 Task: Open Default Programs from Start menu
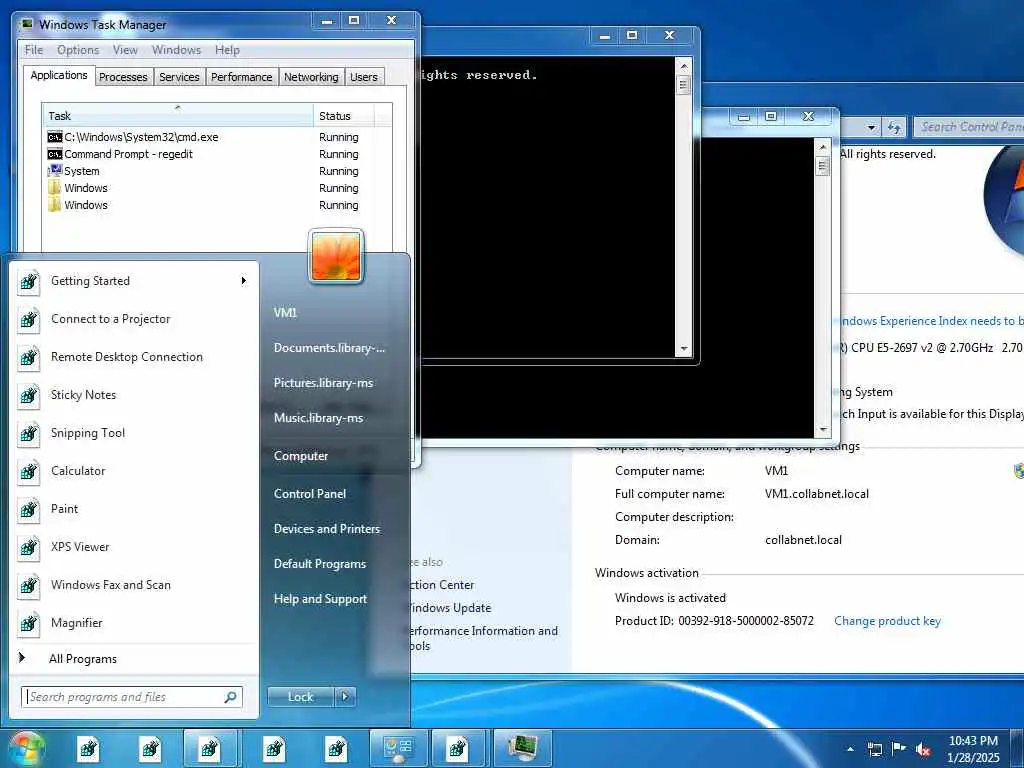pyautogui.click(x=319, y=564)
